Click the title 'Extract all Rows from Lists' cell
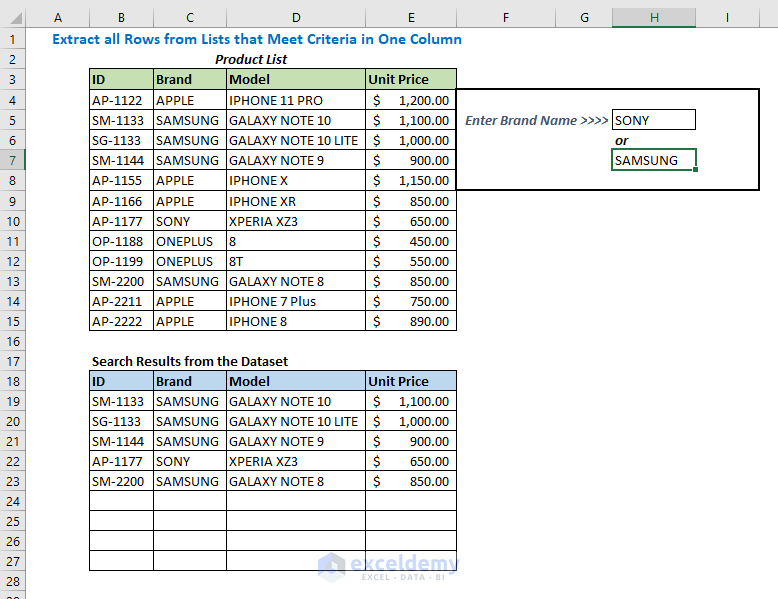The image size is (778, 599). (x=257, y=39)
